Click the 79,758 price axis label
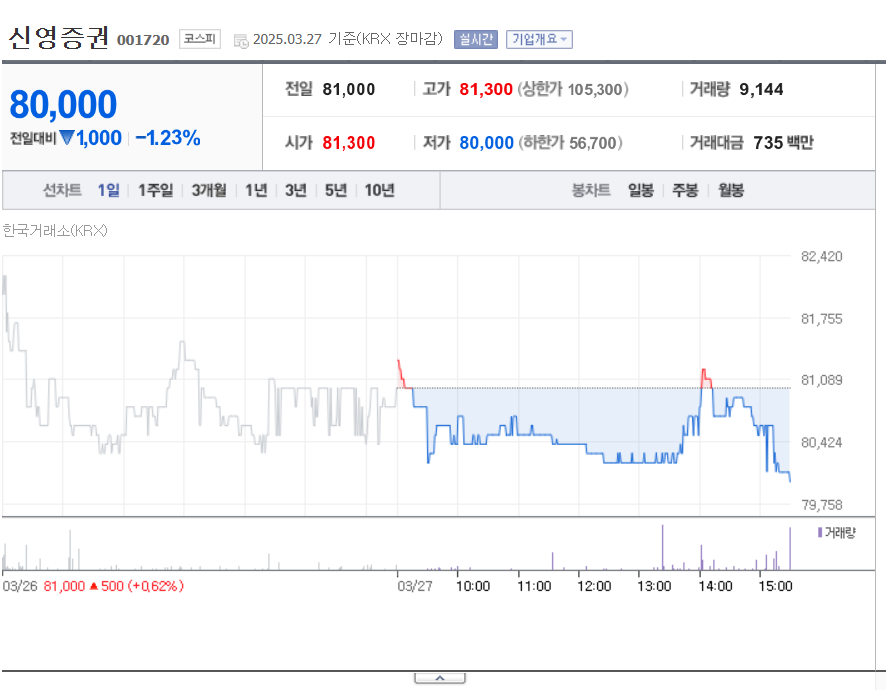Viewport: 886px width, 690px height. [x=822, y=505]
